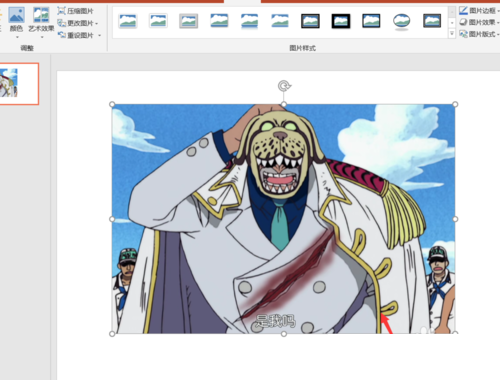Click the 重设图片 reset picture icon
The width and height of the screenshot is (500, 380).
click(x=61, y=35)
